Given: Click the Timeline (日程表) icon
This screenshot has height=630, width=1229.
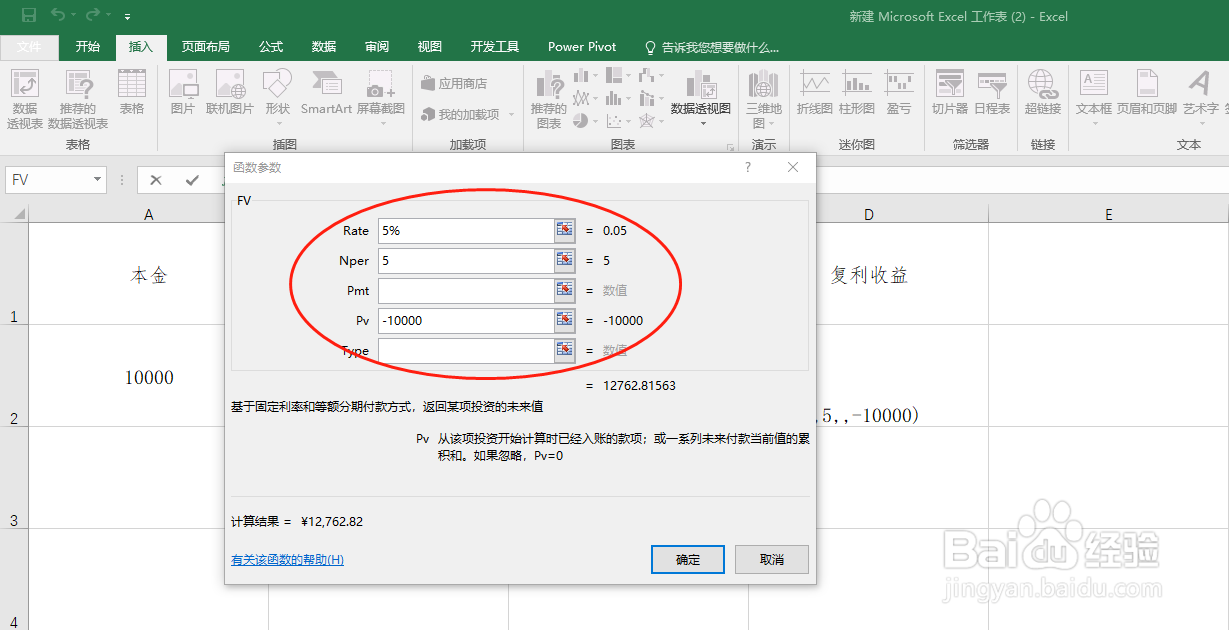Looking at the screenshot, I should tap(992, 93).
